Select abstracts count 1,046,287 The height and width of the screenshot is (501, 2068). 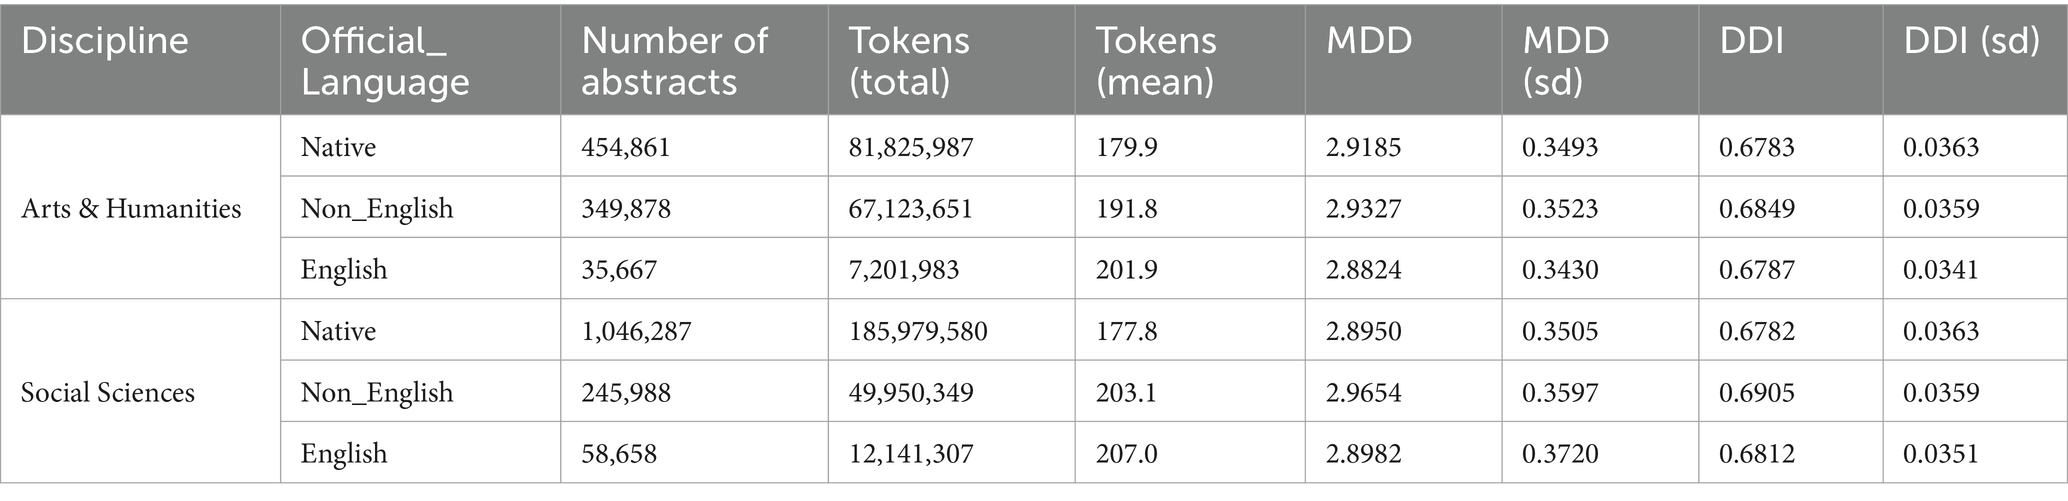point(636,331)
